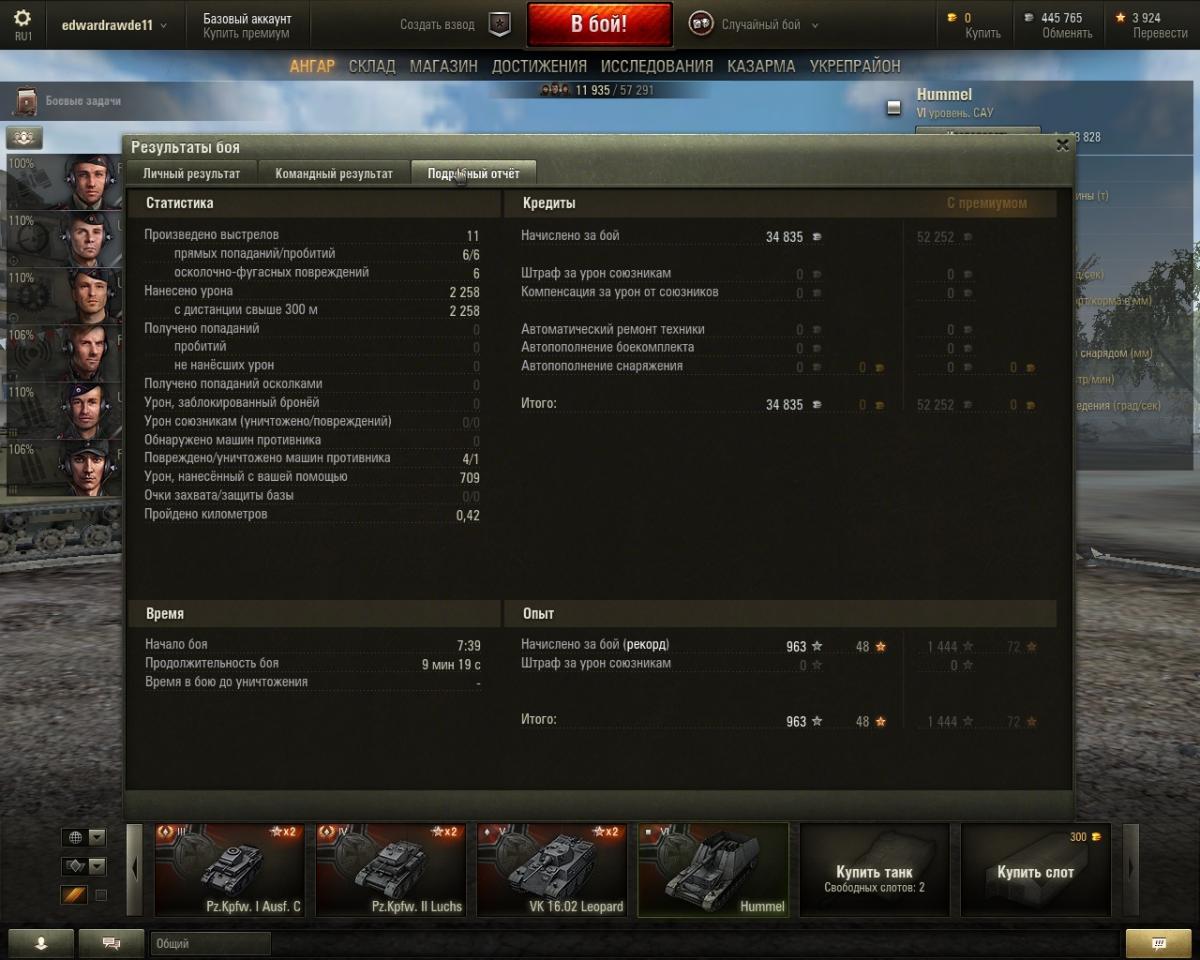Select the Pz.Kpfw. I Ausf. C tank
1200x960 pixels.
coord(230,870)
